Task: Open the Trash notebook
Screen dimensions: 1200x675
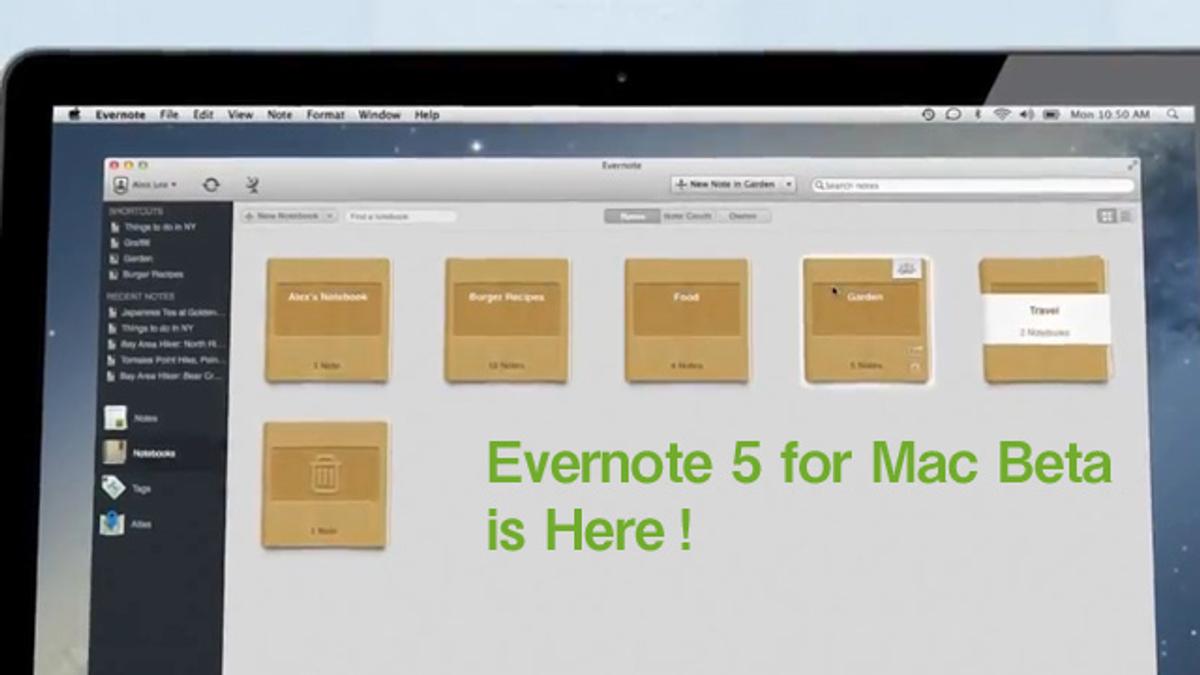Action: click(x=325, y=484)
